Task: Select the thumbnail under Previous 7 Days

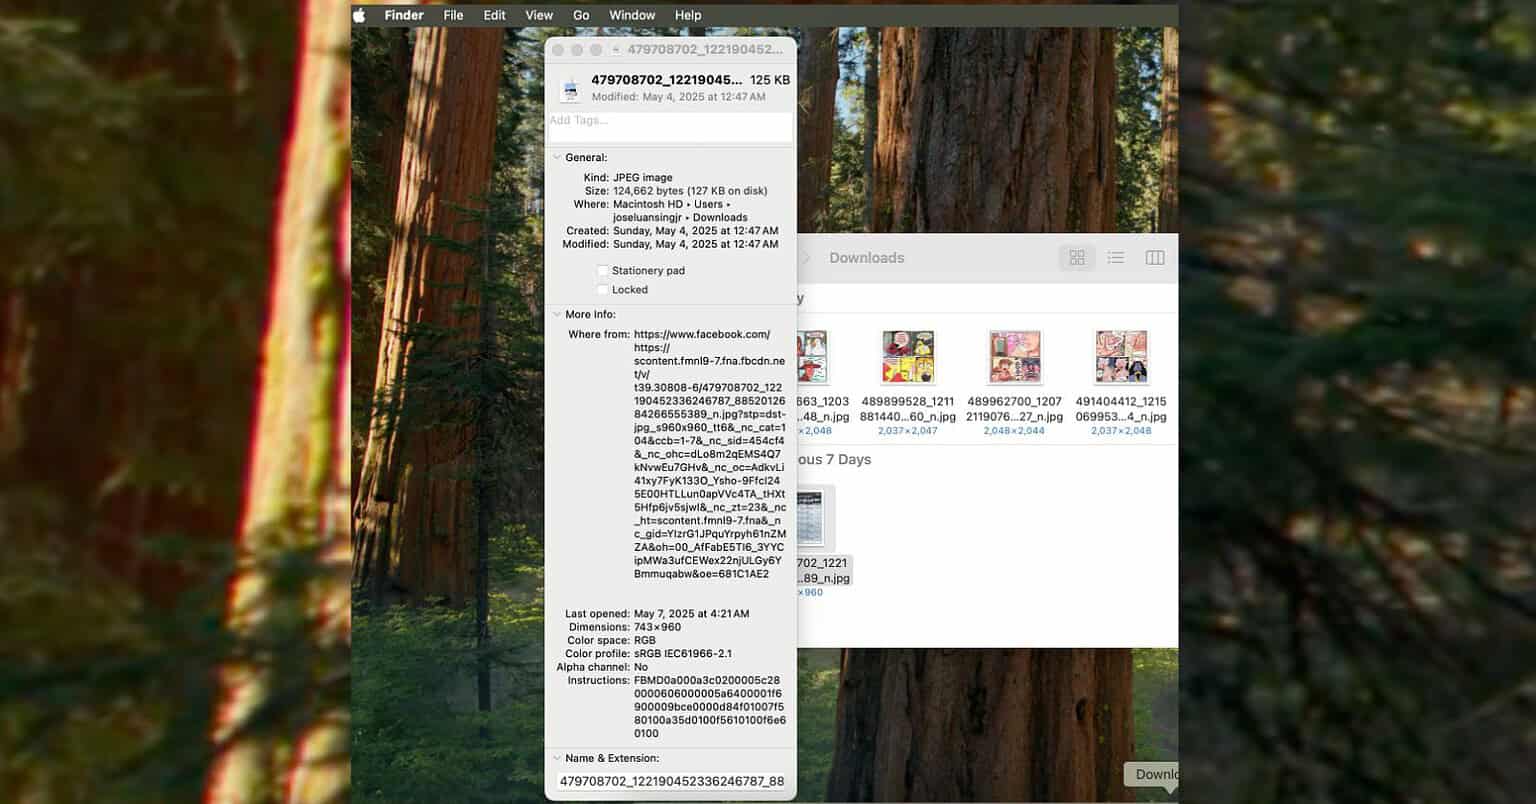Action: (x=808, y=517)
